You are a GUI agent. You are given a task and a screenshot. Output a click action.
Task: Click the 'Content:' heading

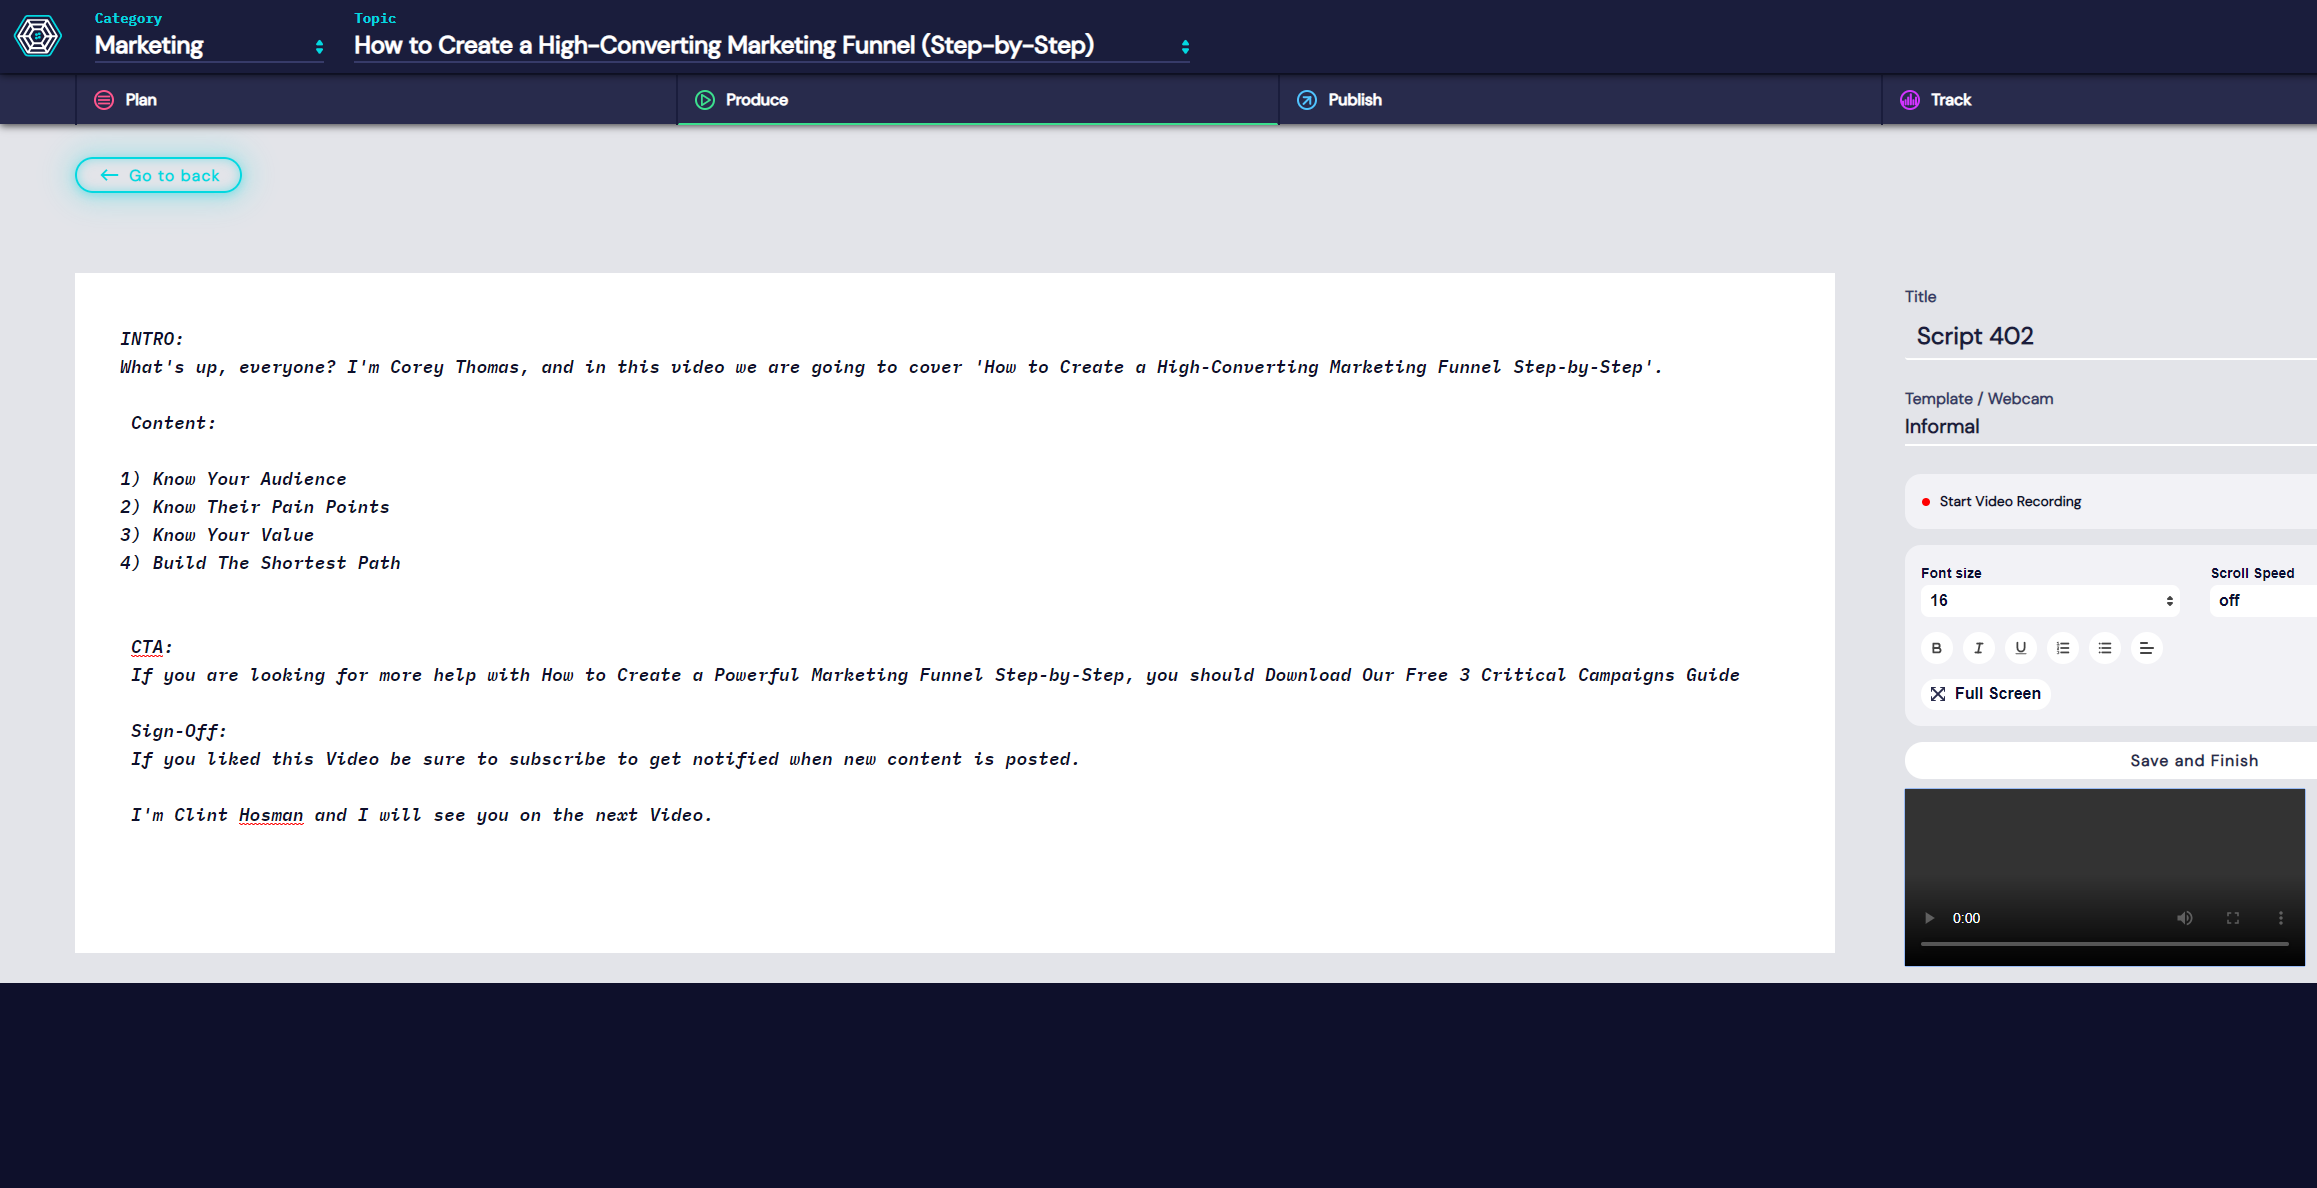(x=174, y=423)
